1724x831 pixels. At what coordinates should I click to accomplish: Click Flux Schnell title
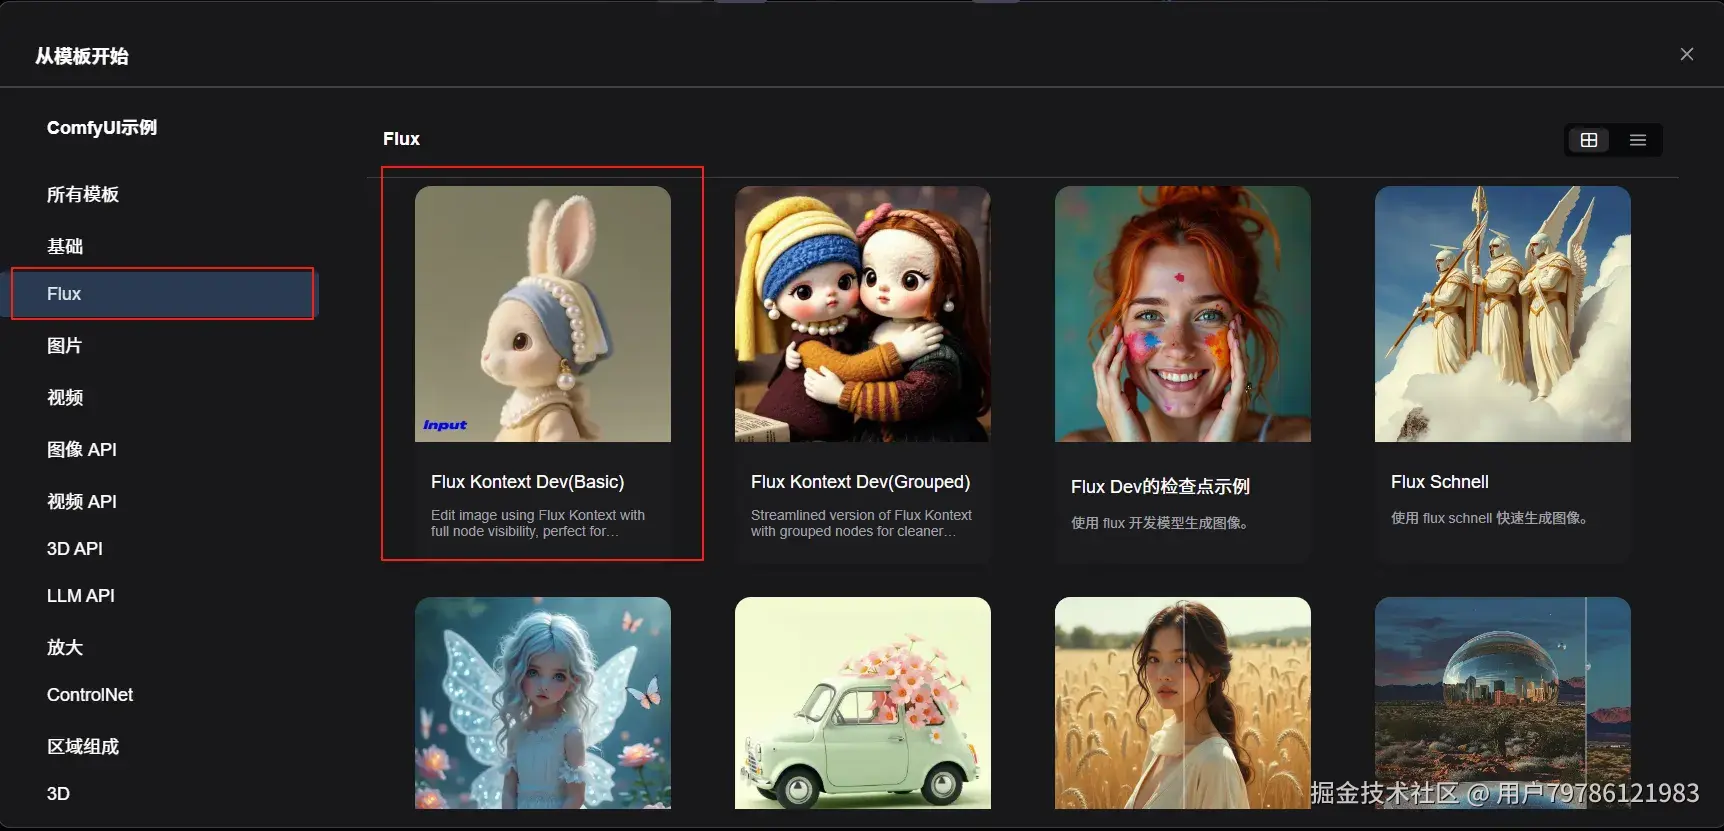click(x=1440, y=482)
